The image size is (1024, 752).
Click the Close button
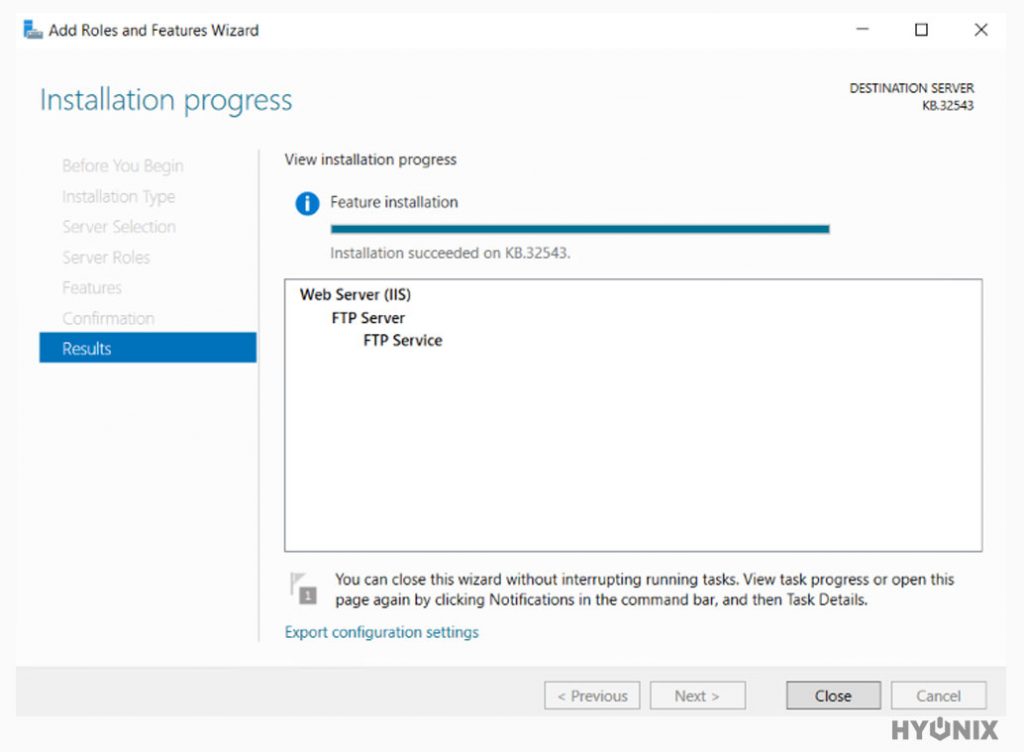pos(832,695)
